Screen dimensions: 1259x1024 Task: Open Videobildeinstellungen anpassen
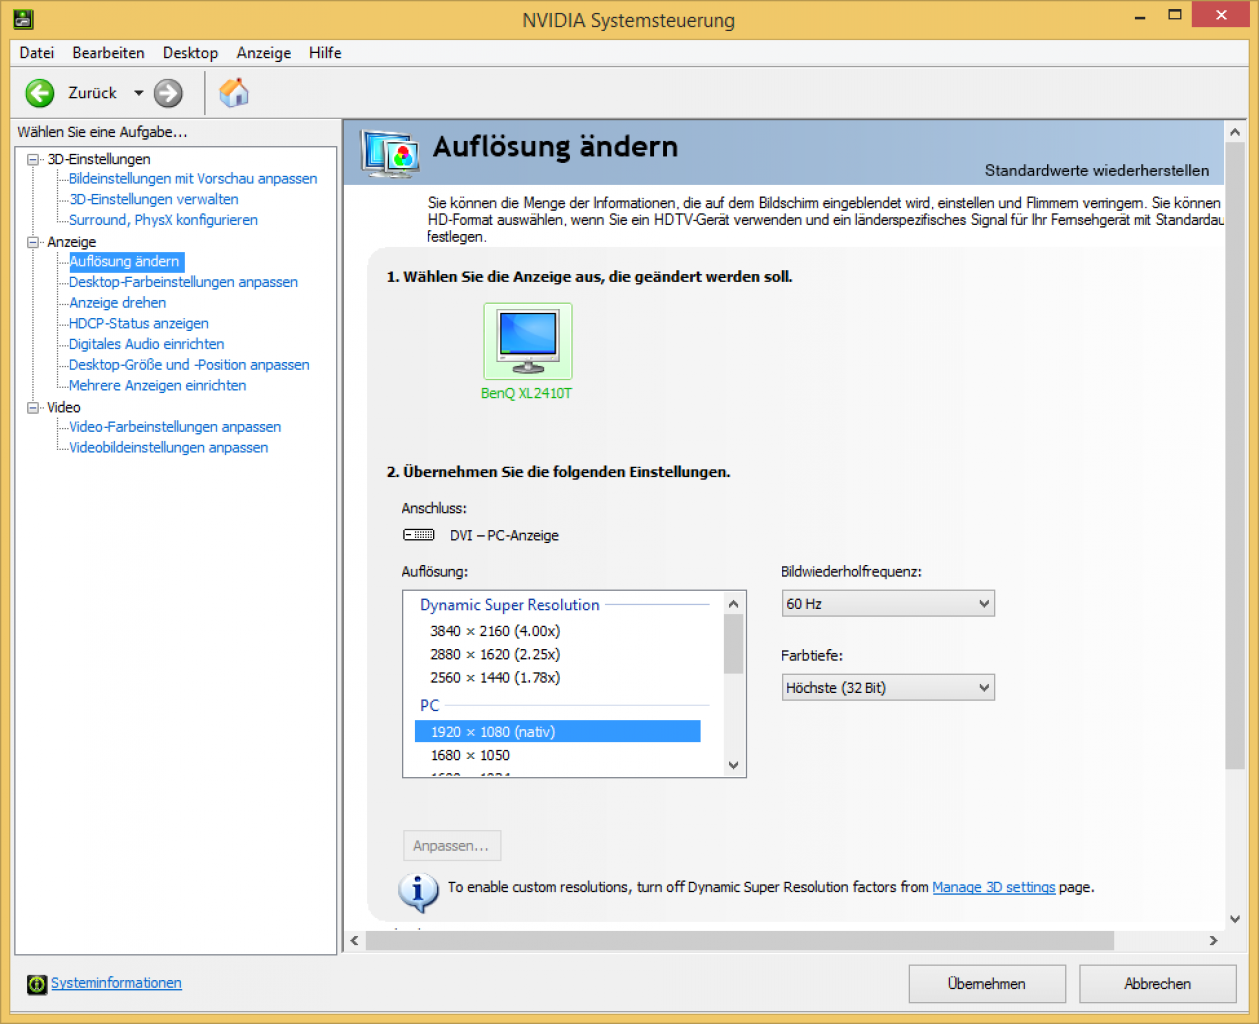point(168,448)
